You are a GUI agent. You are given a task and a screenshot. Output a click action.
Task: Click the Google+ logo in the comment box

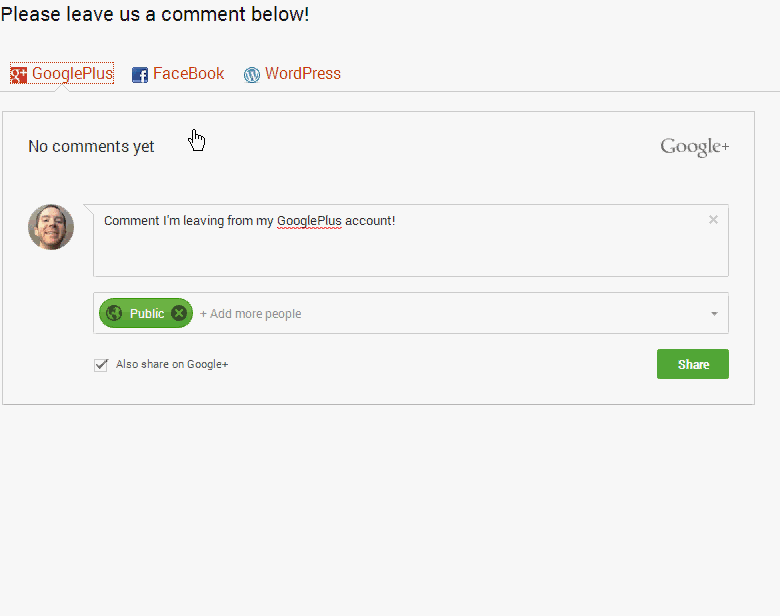tap(694, 147)
